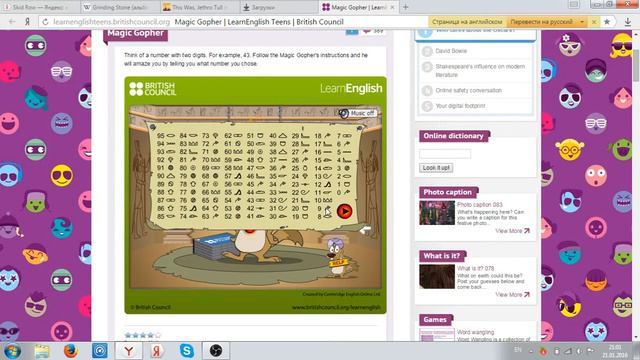The width and height of the screenshot is (640, 360).
Task: Click View More under Photo caption
Action: click(x=512, y=231)
